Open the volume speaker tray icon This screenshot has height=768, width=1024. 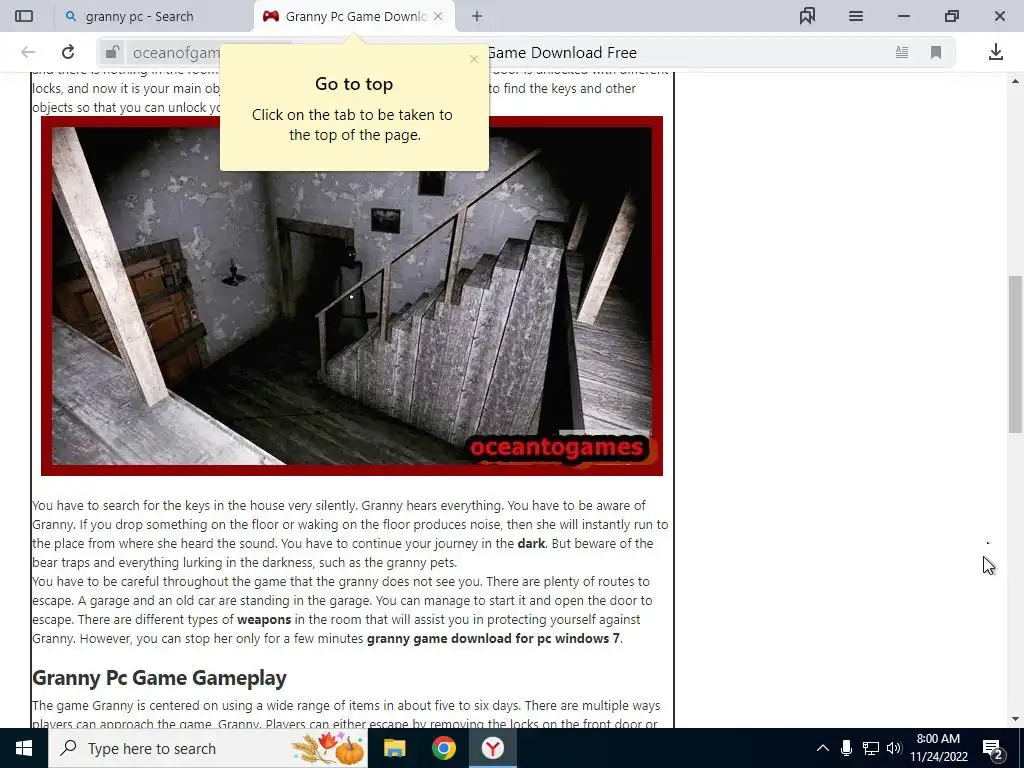point(894,748)
